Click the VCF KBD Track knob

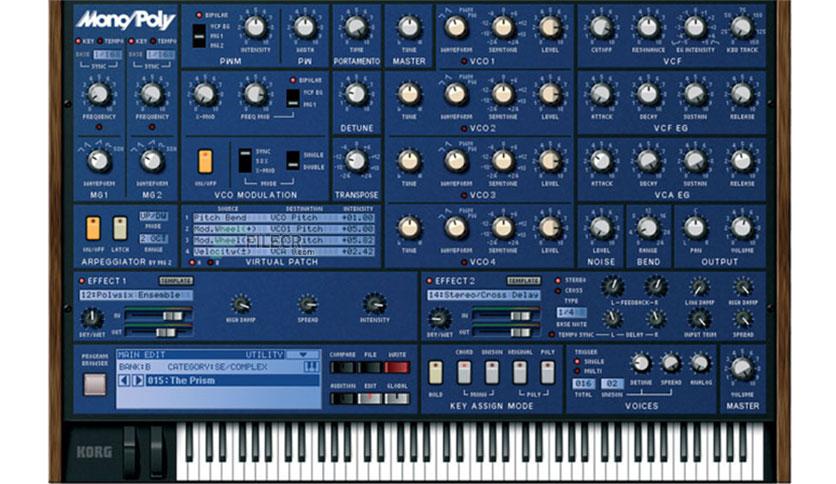click(x=742, y=28)
